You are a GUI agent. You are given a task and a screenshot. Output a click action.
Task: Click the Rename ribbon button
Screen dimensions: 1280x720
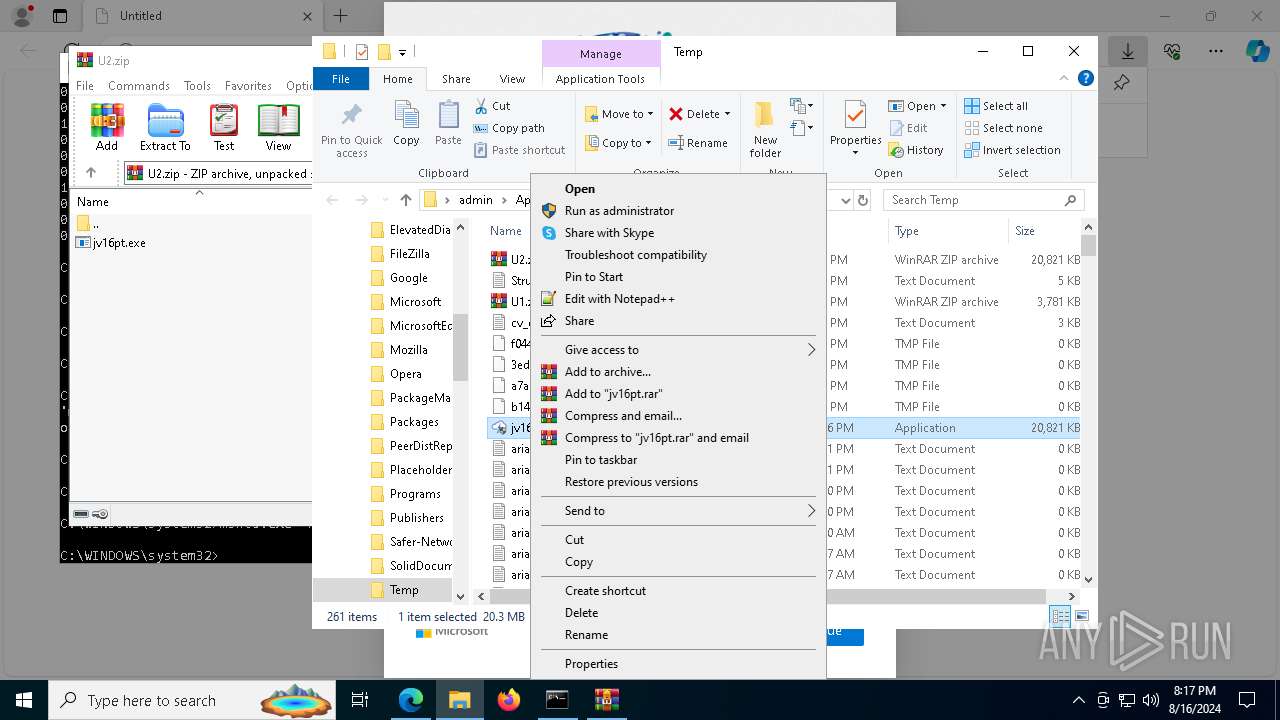(x=698, y=143)
